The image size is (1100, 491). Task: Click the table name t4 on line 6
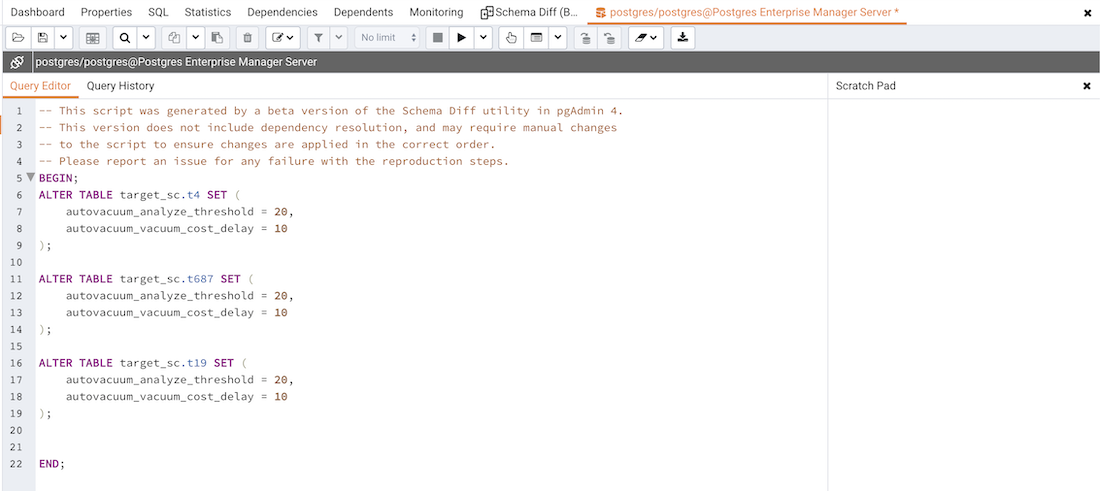pyautogui.click(x=194, y=195)
